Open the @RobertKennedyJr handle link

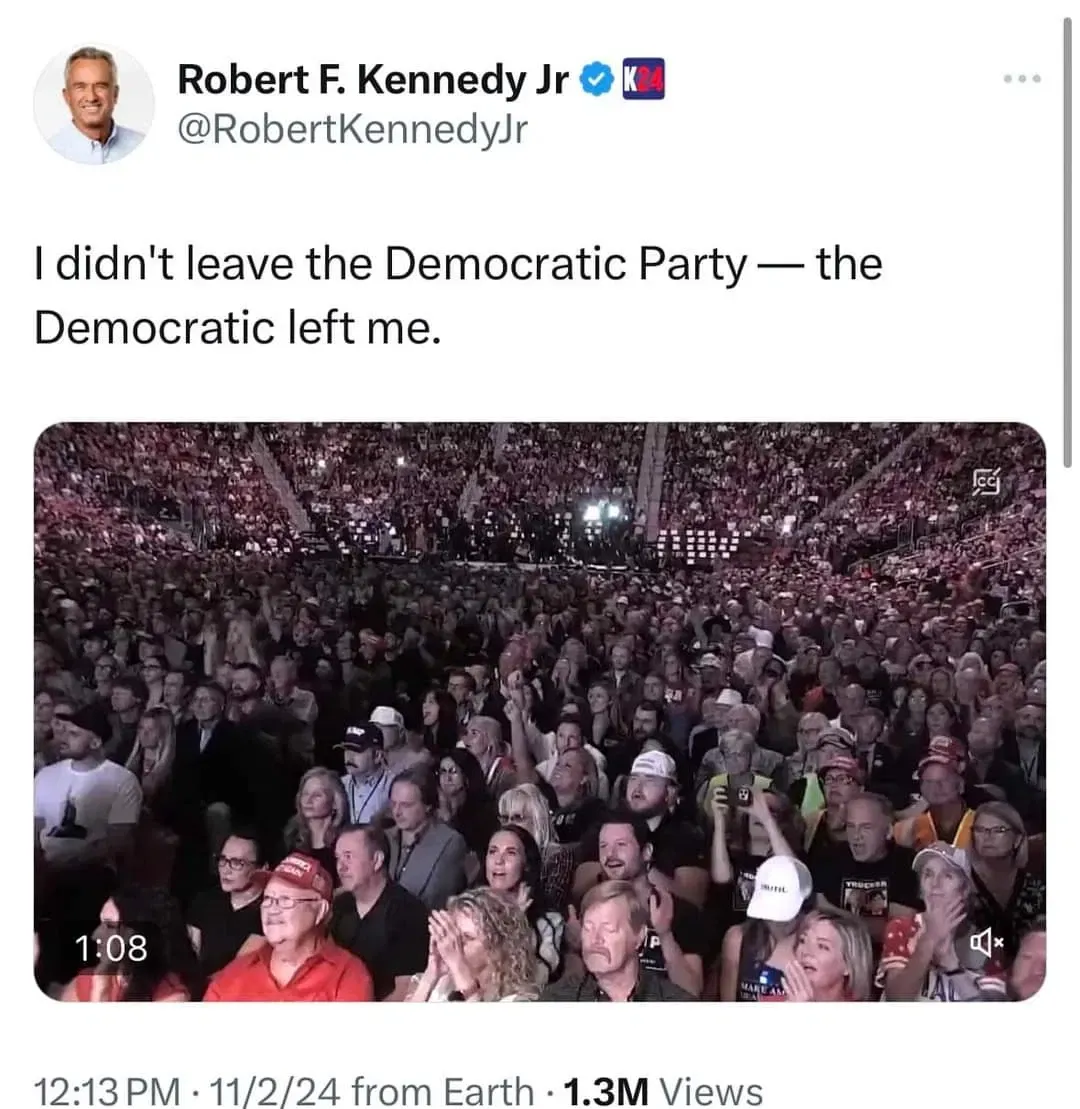(x=352, y=129)
